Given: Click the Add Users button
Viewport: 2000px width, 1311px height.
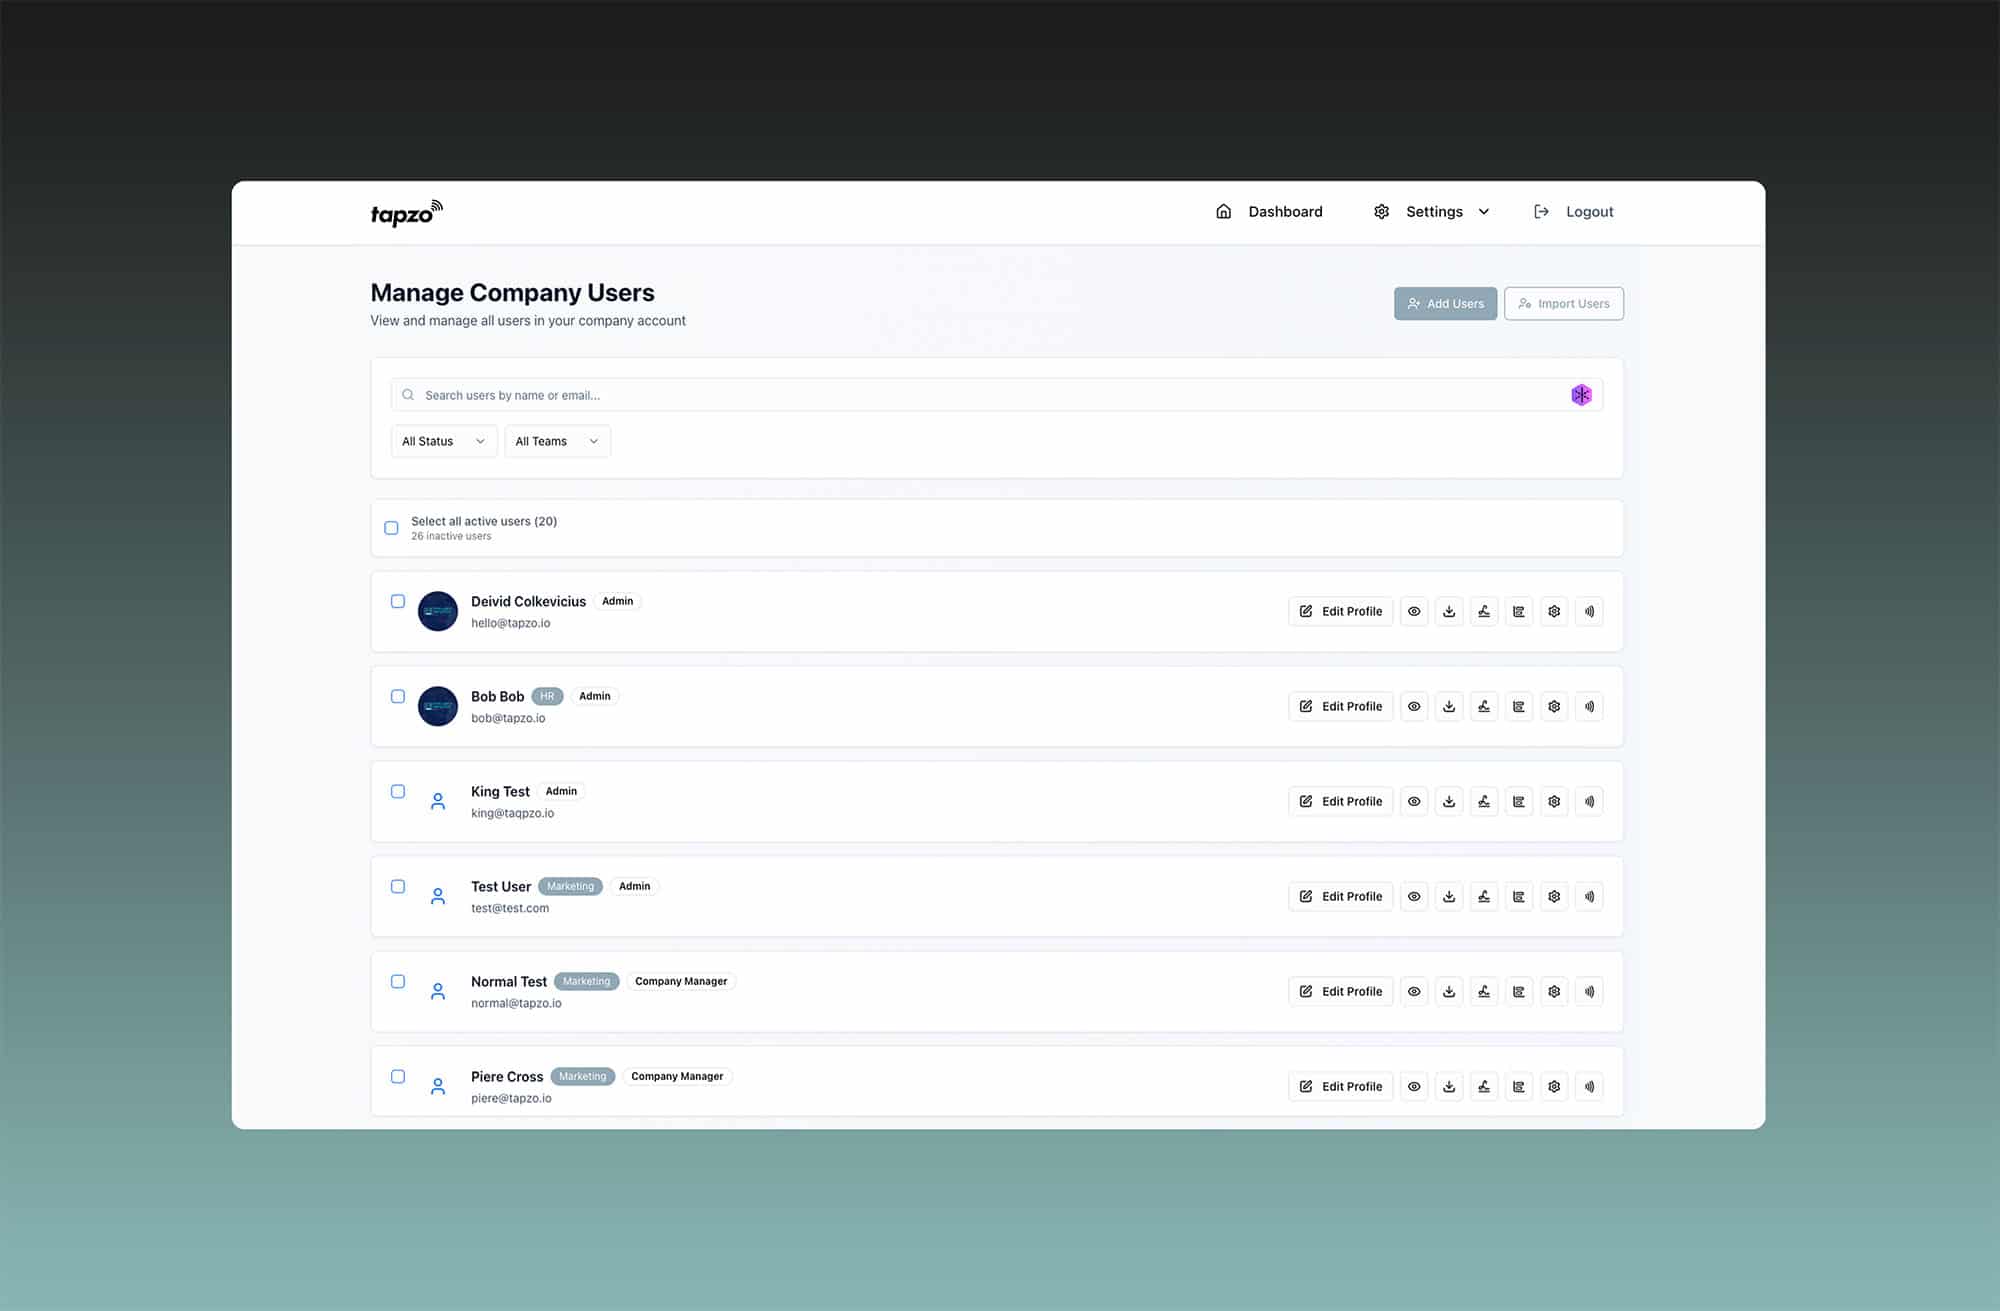Looking at the screenshot, I should tap(1445, 303).
